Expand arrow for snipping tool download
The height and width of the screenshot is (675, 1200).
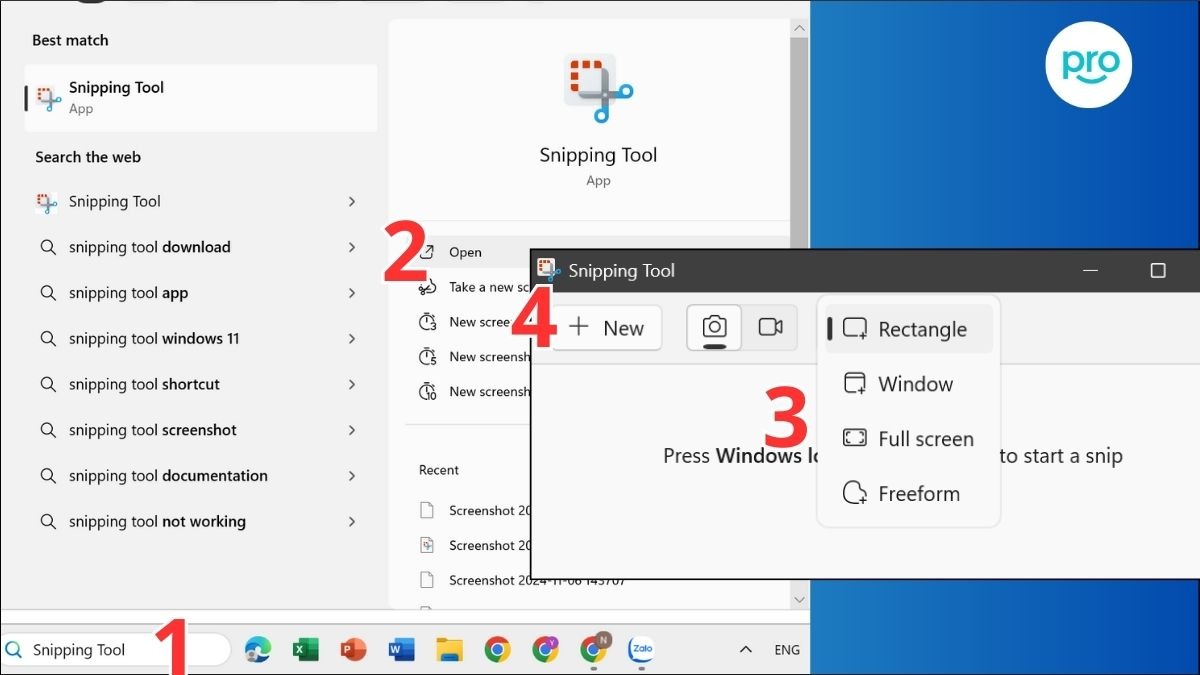pyautogui.click(x=352, y=247)
